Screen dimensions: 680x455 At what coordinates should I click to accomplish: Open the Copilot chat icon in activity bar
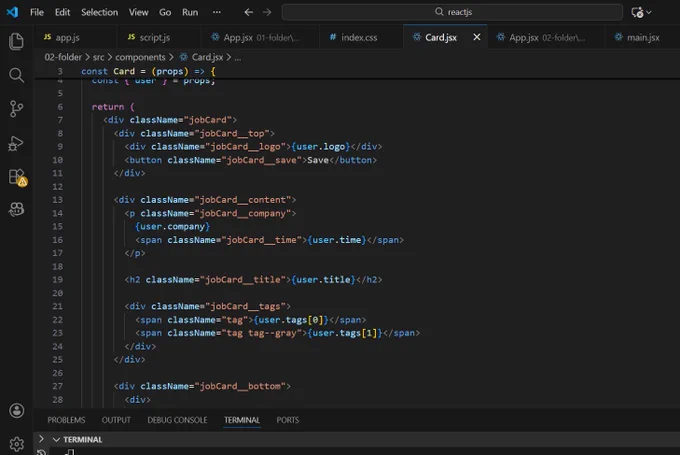(x=16, y=209)
